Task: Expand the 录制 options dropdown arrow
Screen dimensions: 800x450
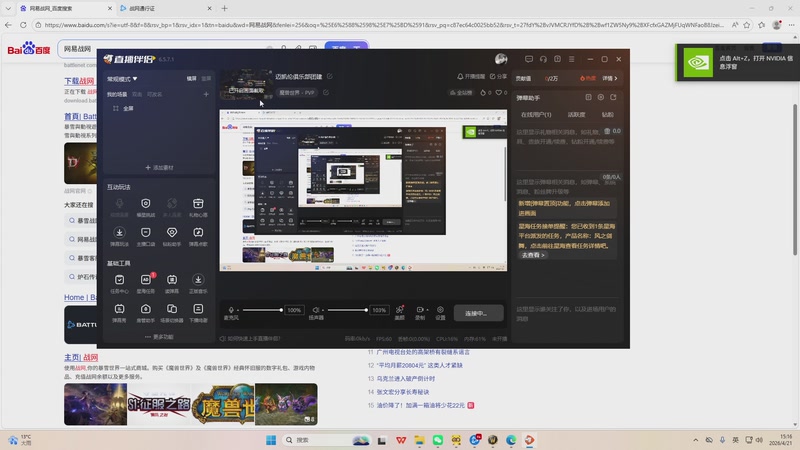Action: coord(427,310)
